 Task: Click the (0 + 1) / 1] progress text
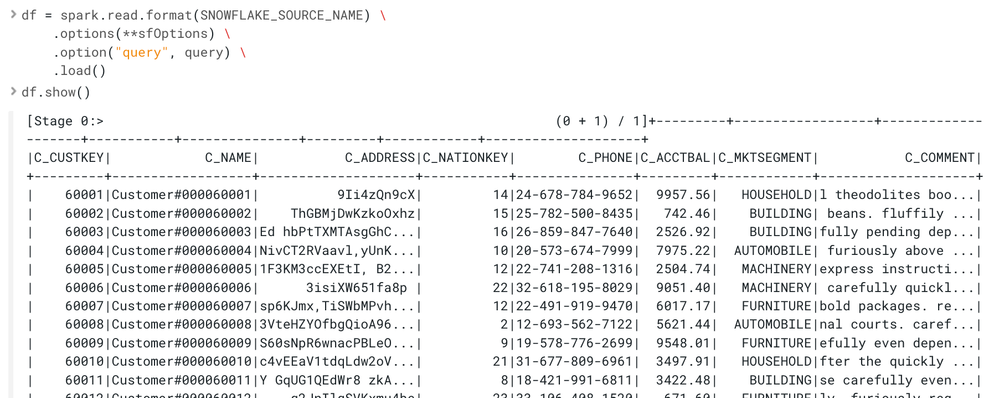tap(601, 121)
